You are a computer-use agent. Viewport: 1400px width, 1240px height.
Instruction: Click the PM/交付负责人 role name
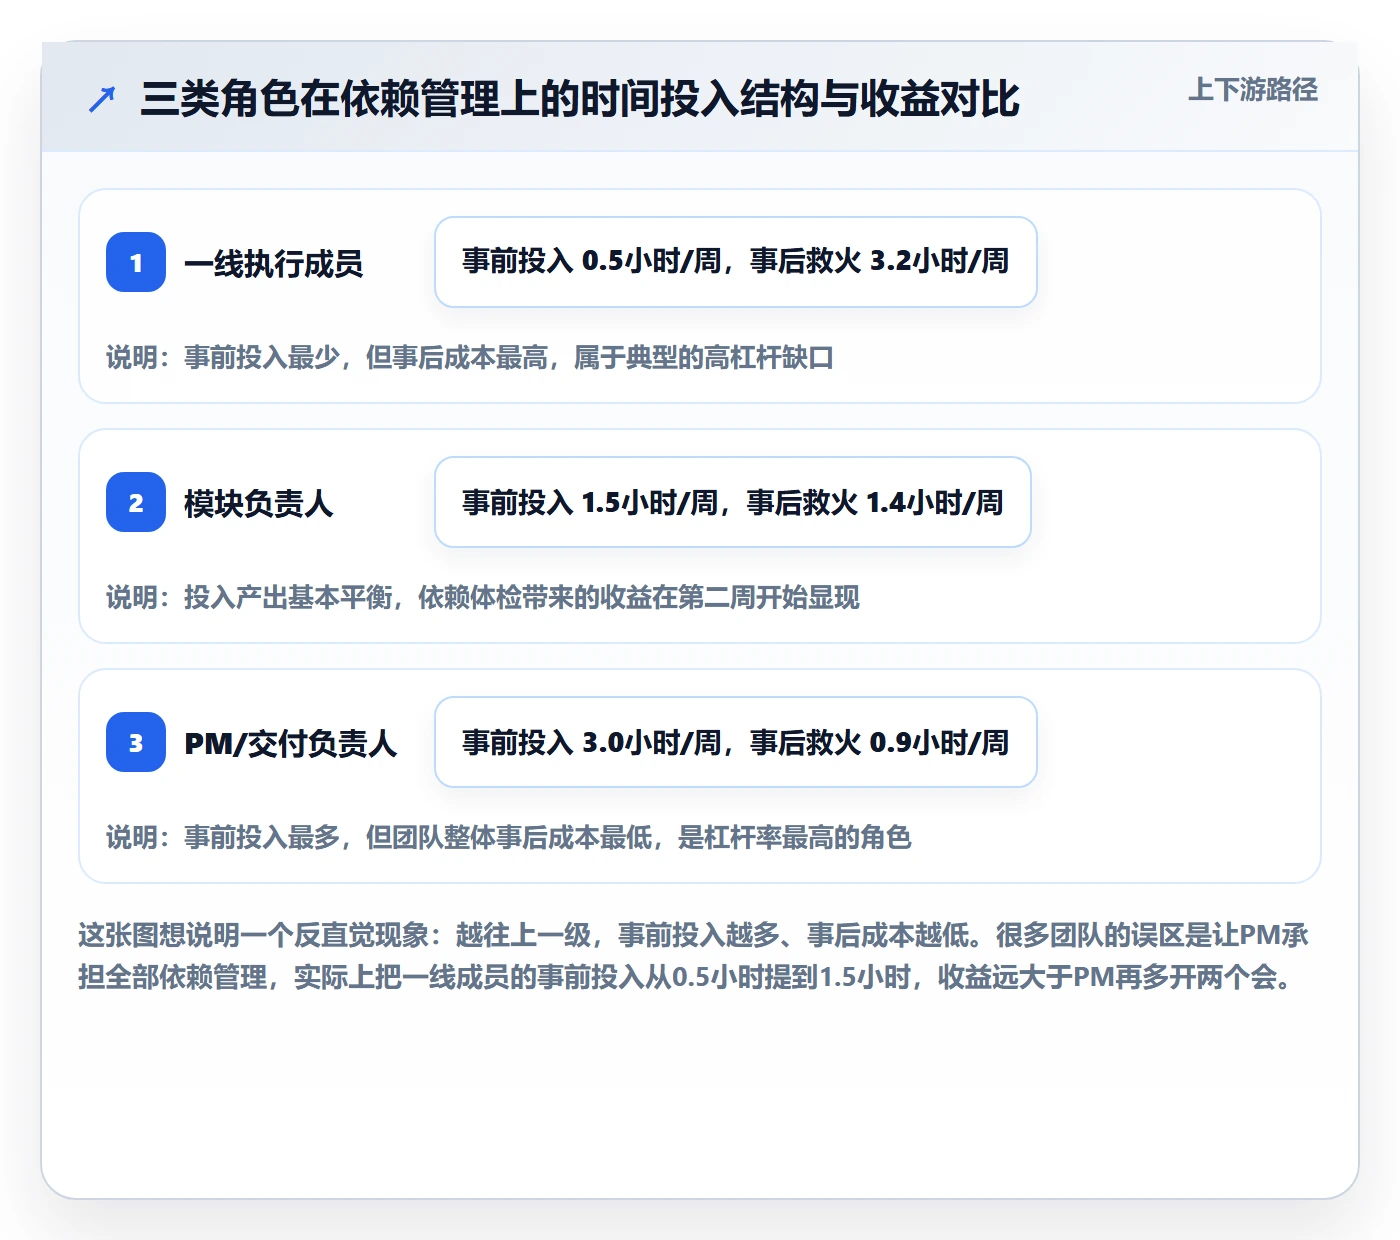click(x=291, y=743)
